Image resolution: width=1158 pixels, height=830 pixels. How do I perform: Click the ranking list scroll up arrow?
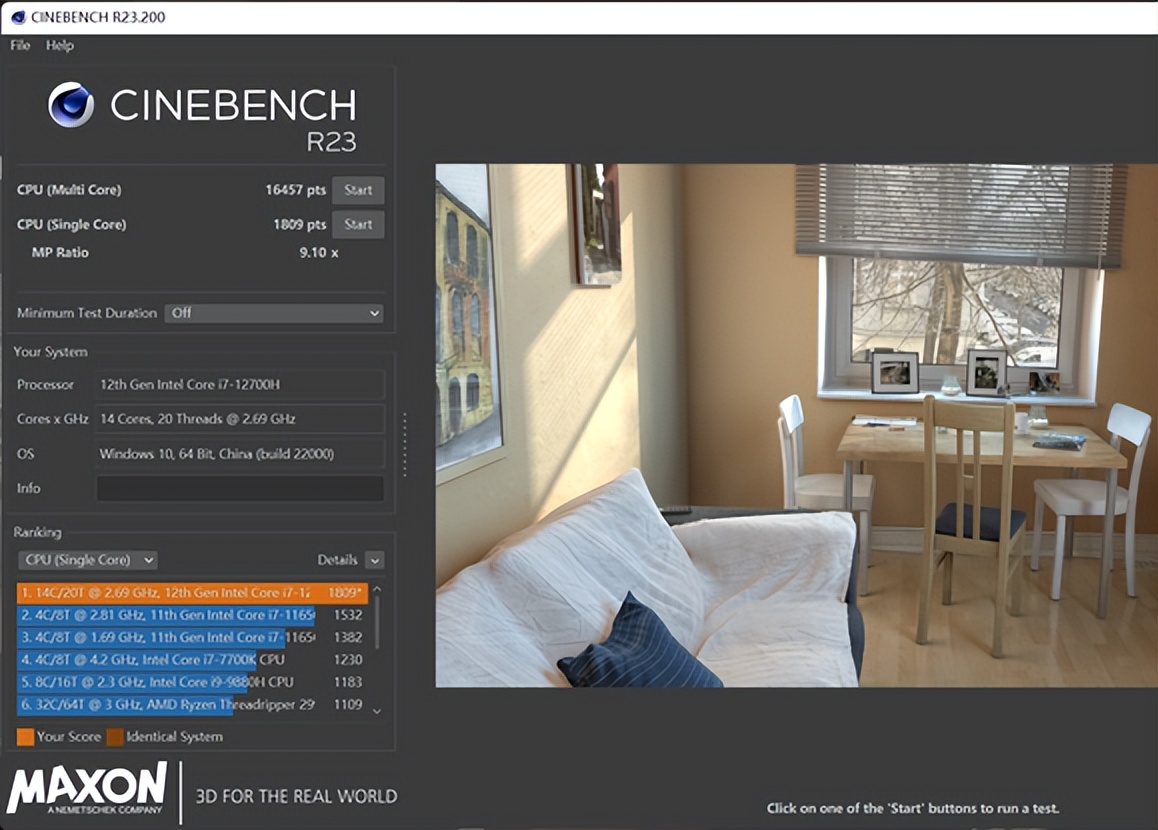click(377, 589)
